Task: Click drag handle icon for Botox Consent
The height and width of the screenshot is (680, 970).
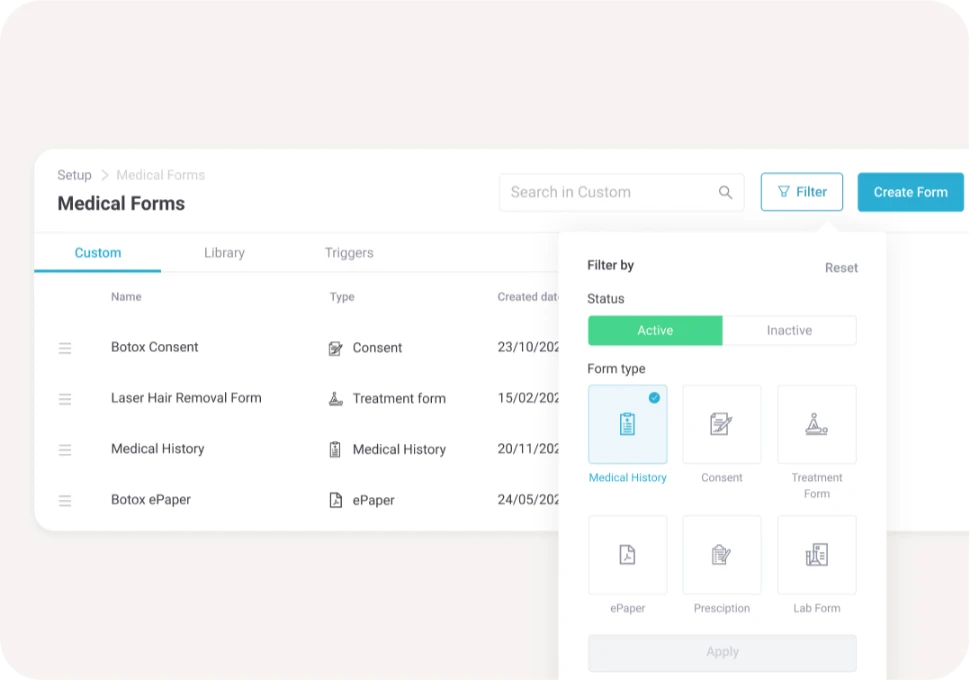Action: (x=65, y=348)
